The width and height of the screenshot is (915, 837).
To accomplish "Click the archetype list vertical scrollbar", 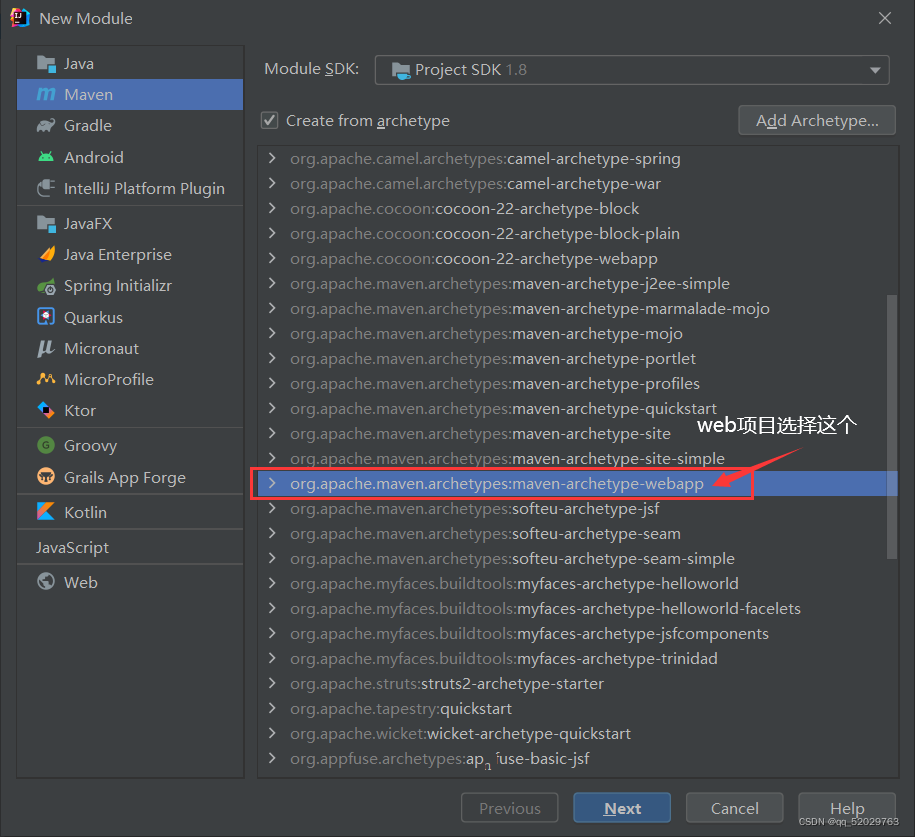I will [892, 426].
